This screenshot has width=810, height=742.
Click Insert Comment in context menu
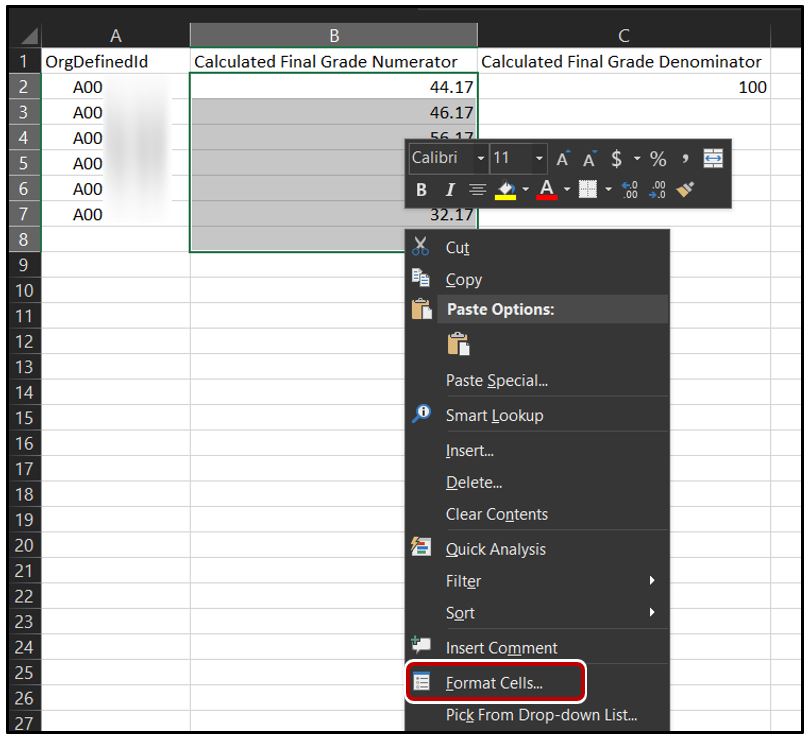pyautogui.click(x=501, y=648)
